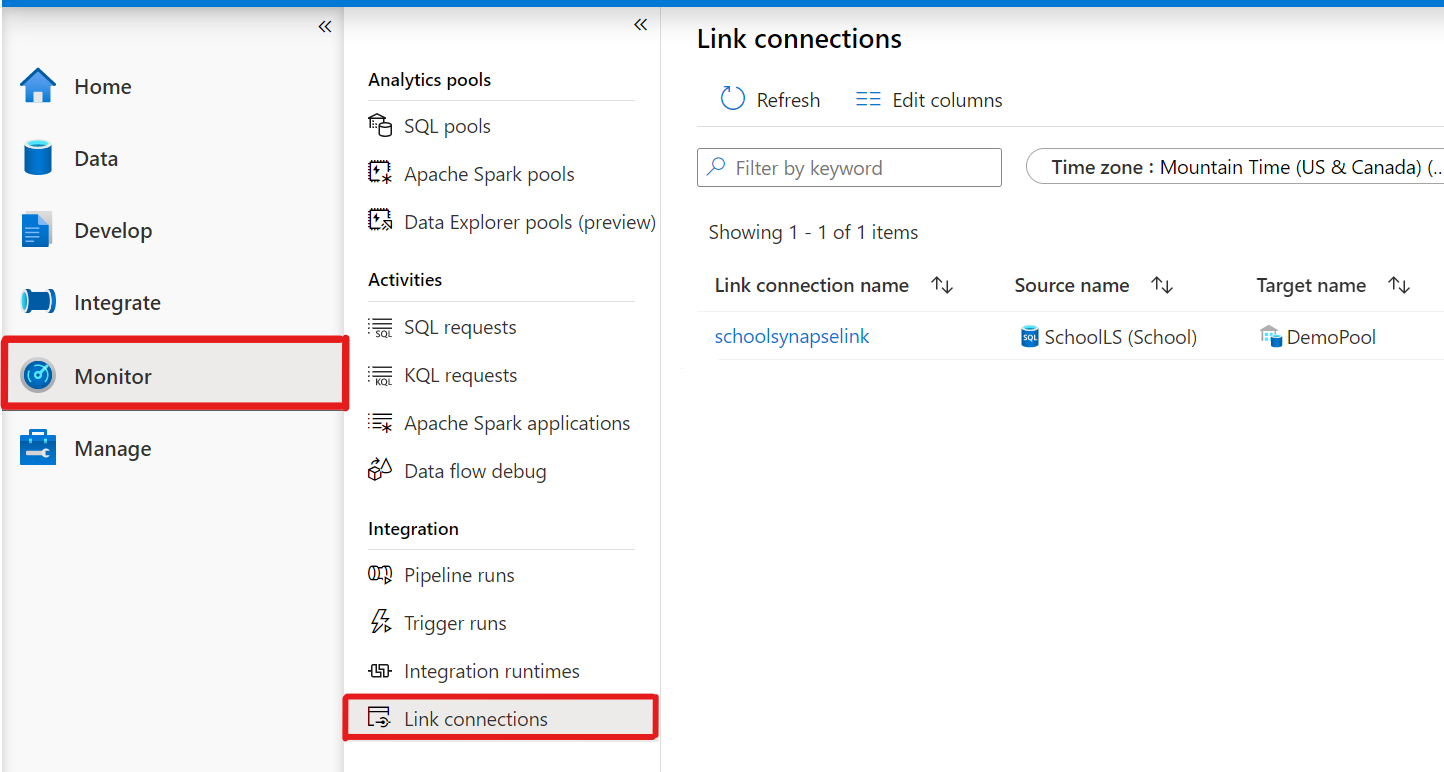This screenshot has height=772, width=1444.
Task: Select Pipeline runs under Integration
Action: [x=459, y=575]
